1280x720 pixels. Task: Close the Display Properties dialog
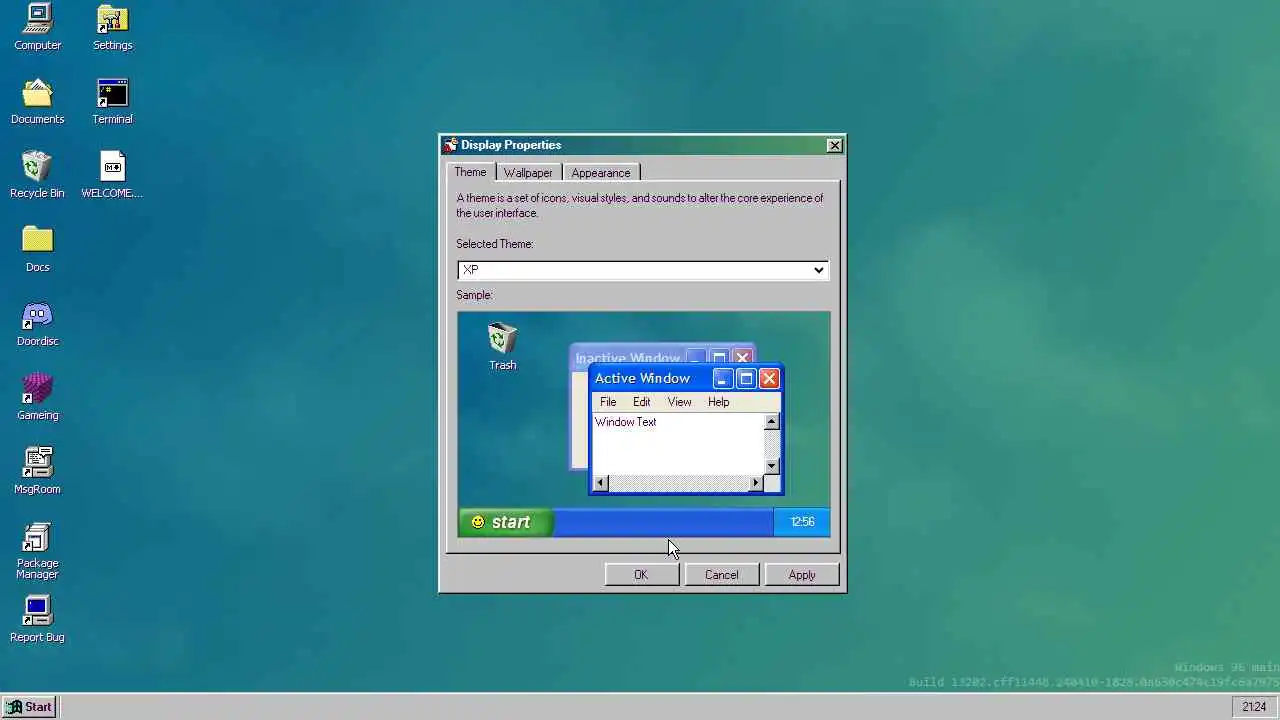[834, 145]
